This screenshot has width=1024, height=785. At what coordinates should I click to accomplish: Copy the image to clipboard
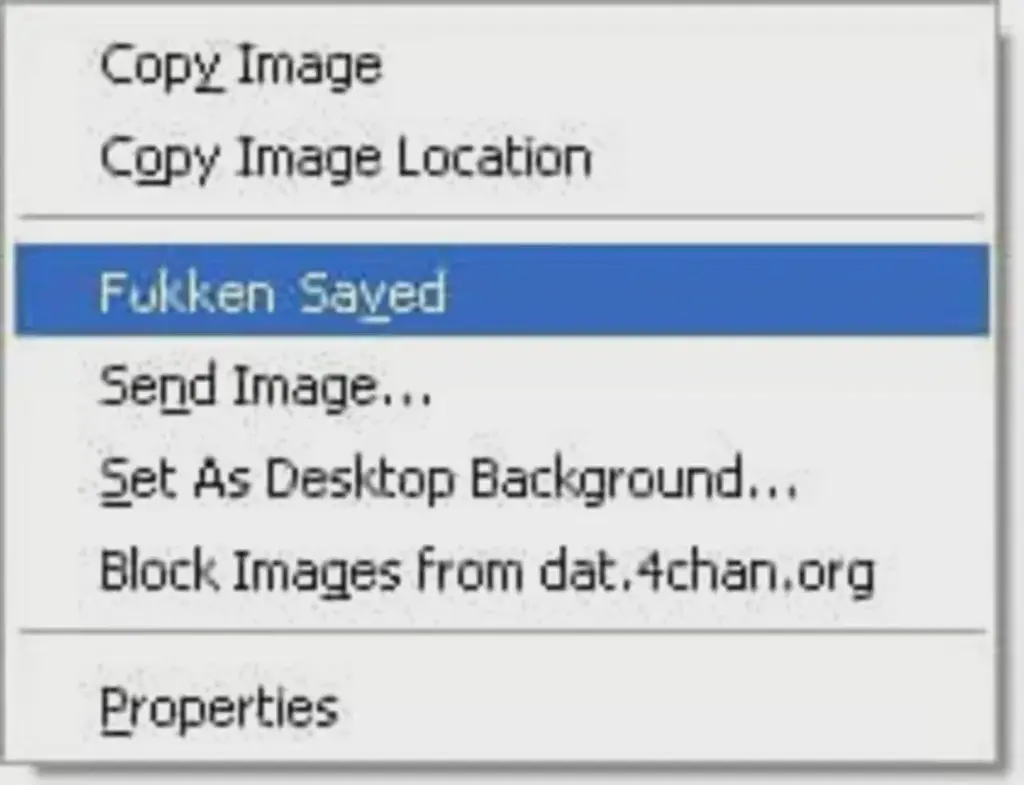coord(502,65)
